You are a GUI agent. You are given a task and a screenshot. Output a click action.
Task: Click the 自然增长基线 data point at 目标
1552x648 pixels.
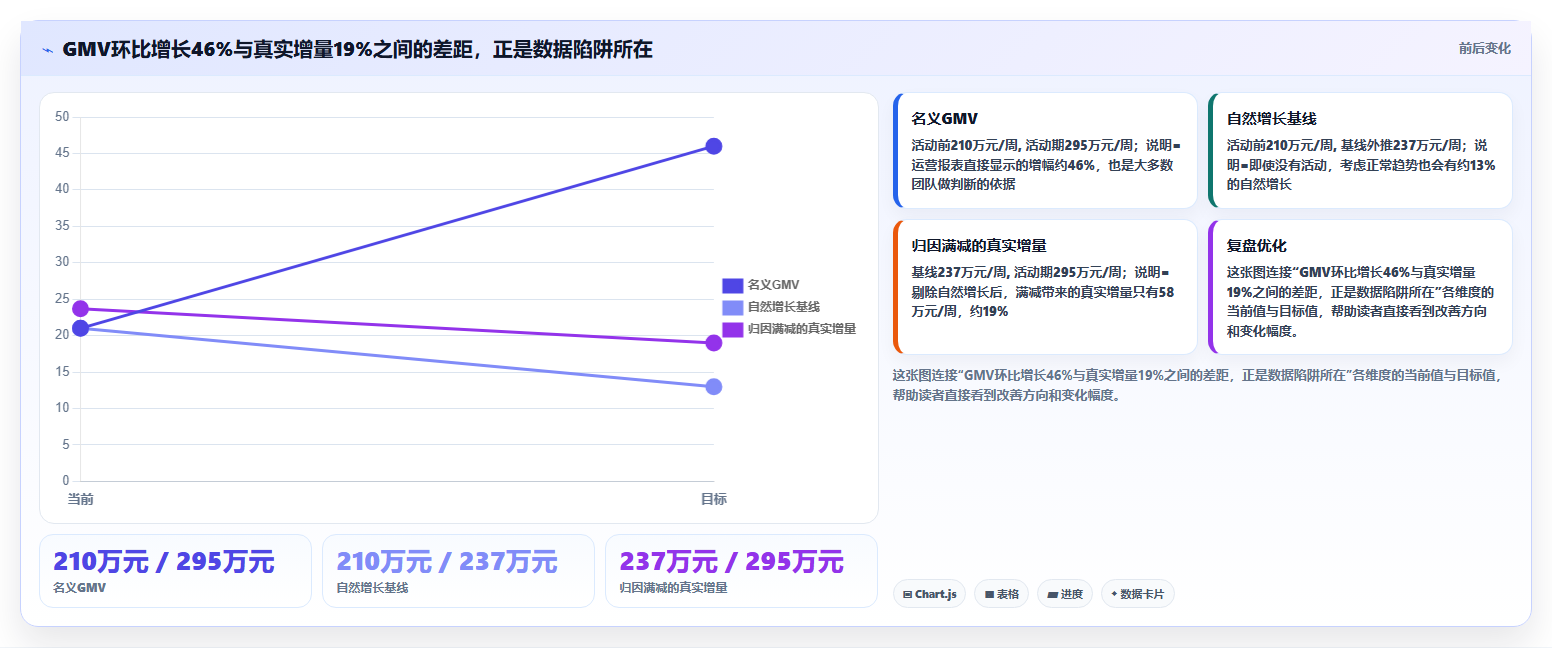pos(714,387)
